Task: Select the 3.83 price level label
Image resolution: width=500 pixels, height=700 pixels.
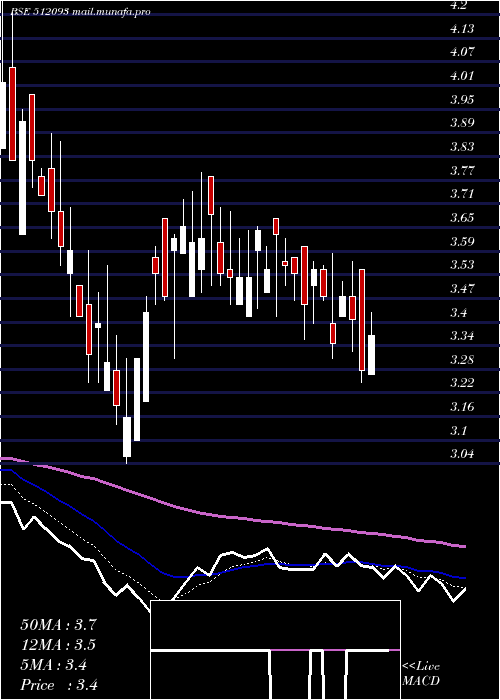Action: [462, 147]
